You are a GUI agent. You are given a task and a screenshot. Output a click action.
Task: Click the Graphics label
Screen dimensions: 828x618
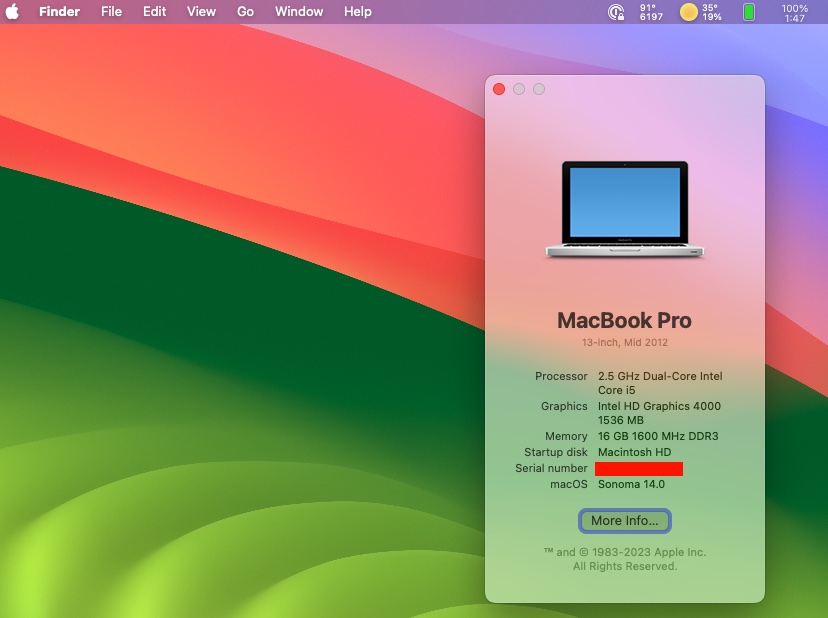(x=564, y=406)
